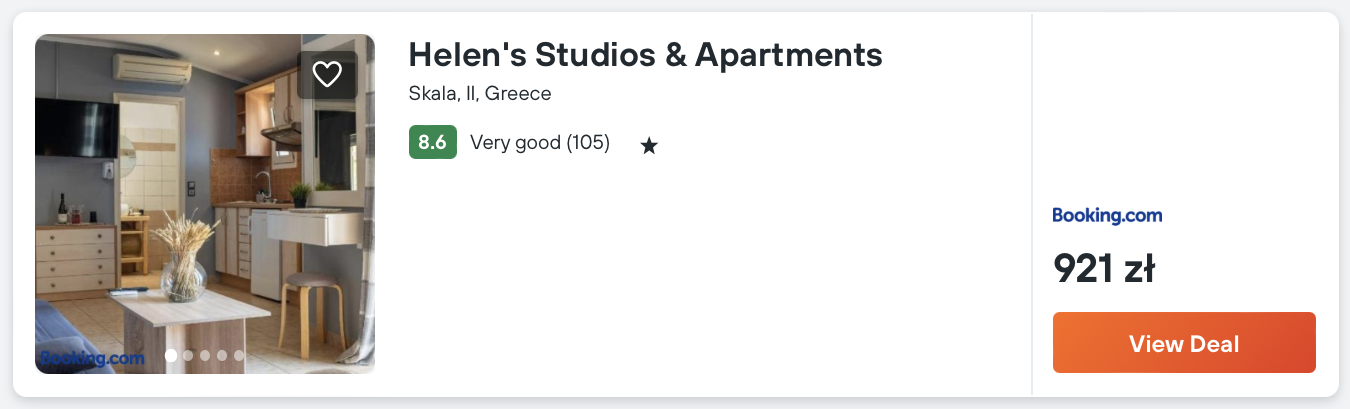
Task: Click the green 8.6 score badge
Action: click(432, 142)
